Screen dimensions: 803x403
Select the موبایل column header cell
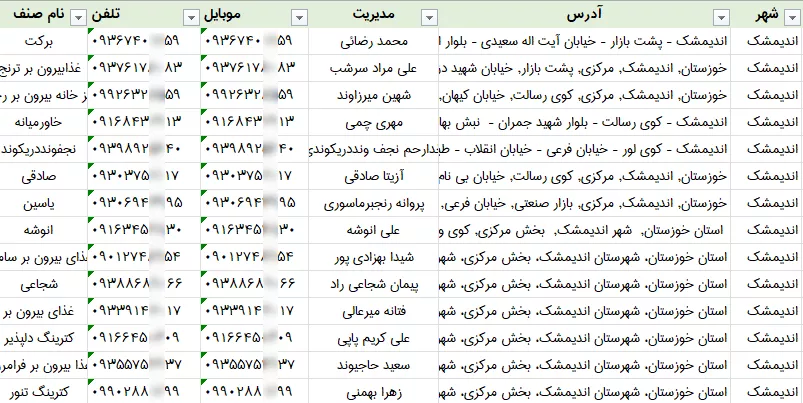pos(255,14)
